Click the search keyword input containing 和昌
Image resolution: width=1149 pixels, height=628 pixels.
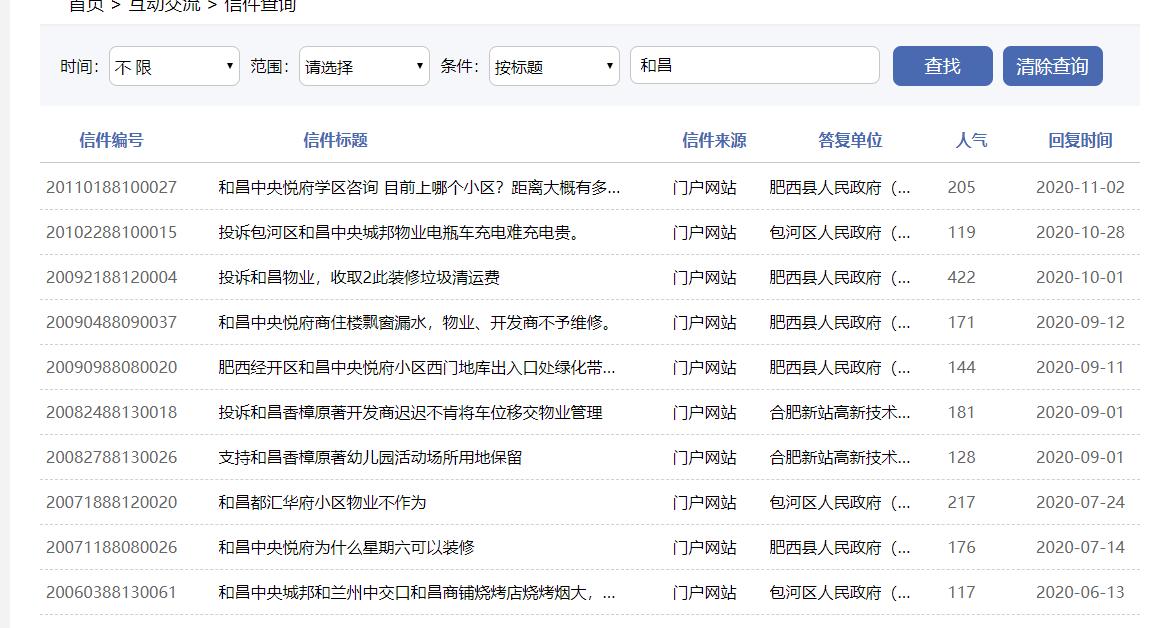click(755, 65)
